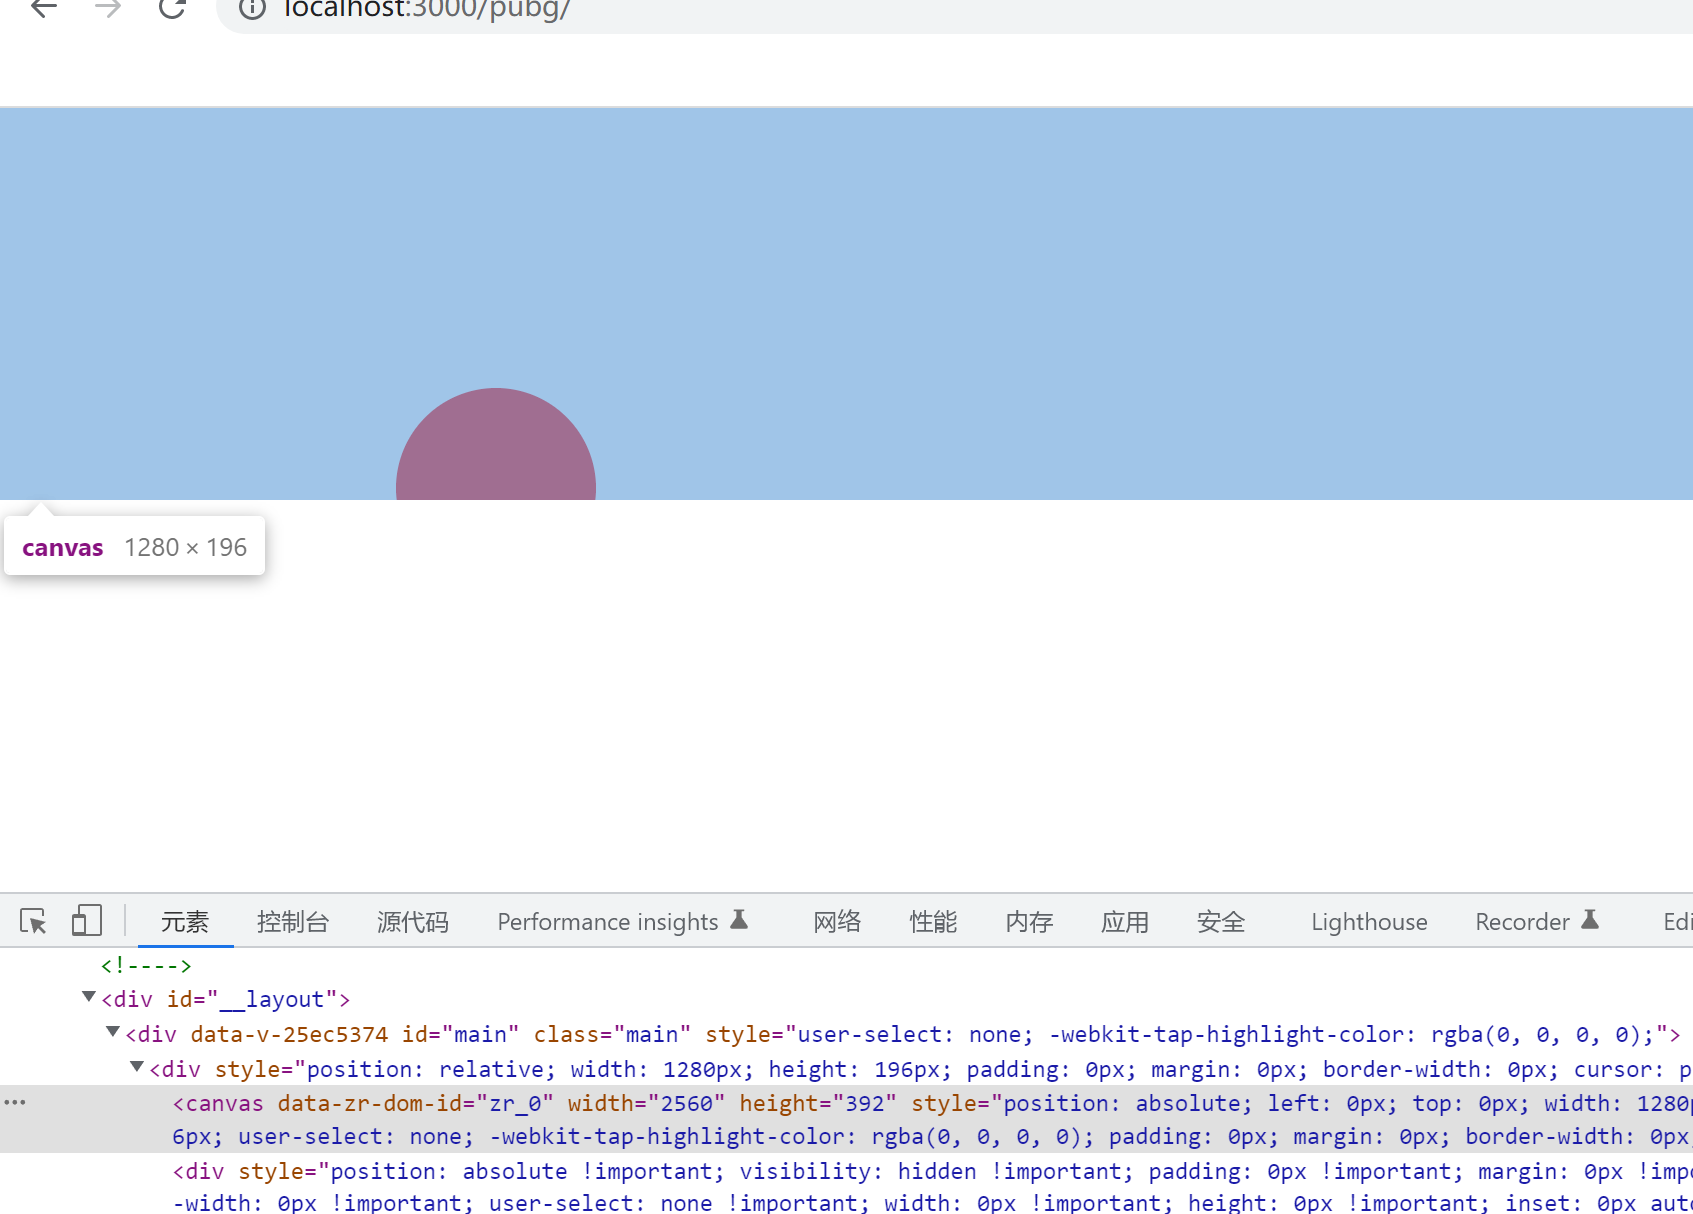
Task: Toggle the device toolbar emulation mode
Action: click(86, 920)
